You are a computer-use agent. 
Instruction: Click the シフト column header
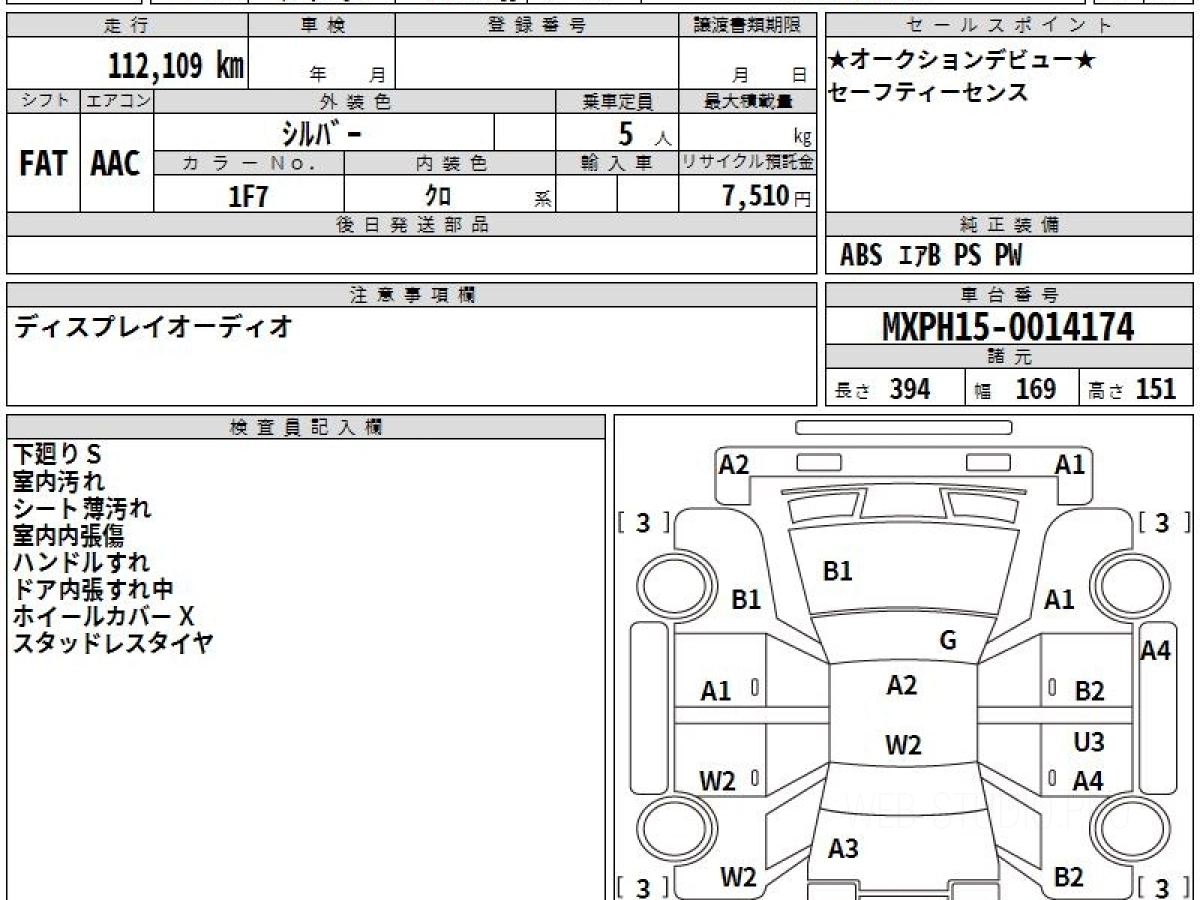pyautogui.click(x=43, y=101)
